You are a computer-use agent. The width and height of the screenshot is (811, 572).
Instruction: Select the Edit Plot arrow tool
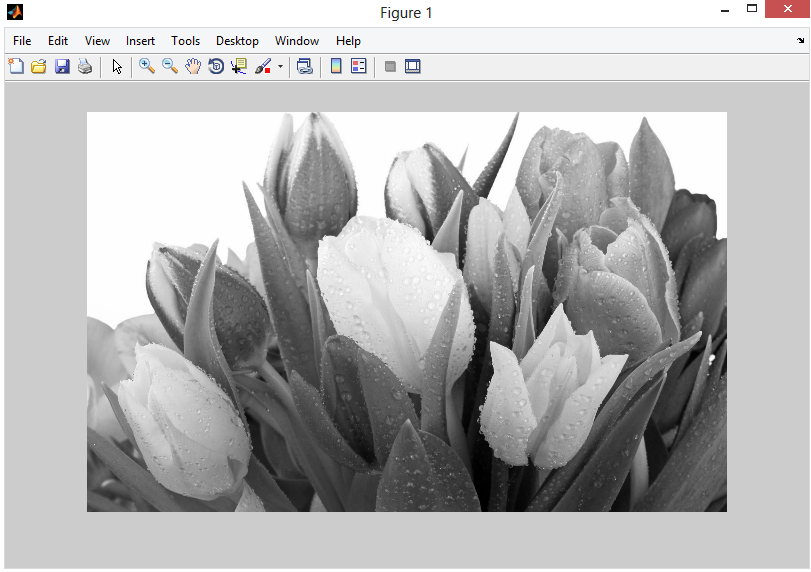[x=117, y=67]
